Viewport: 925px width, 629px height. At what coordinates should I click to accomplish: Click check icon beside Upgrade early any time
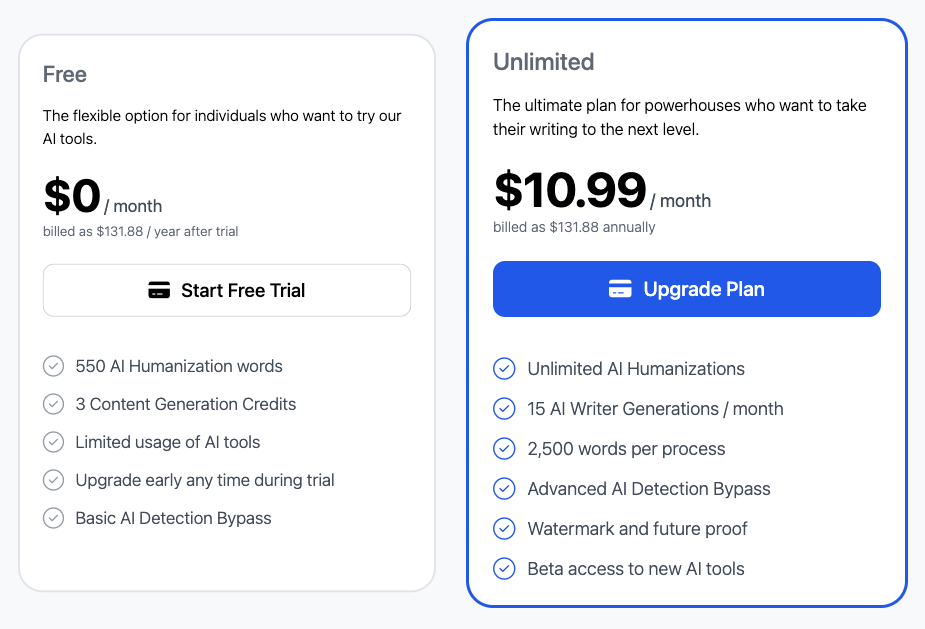tap(53, 480)
